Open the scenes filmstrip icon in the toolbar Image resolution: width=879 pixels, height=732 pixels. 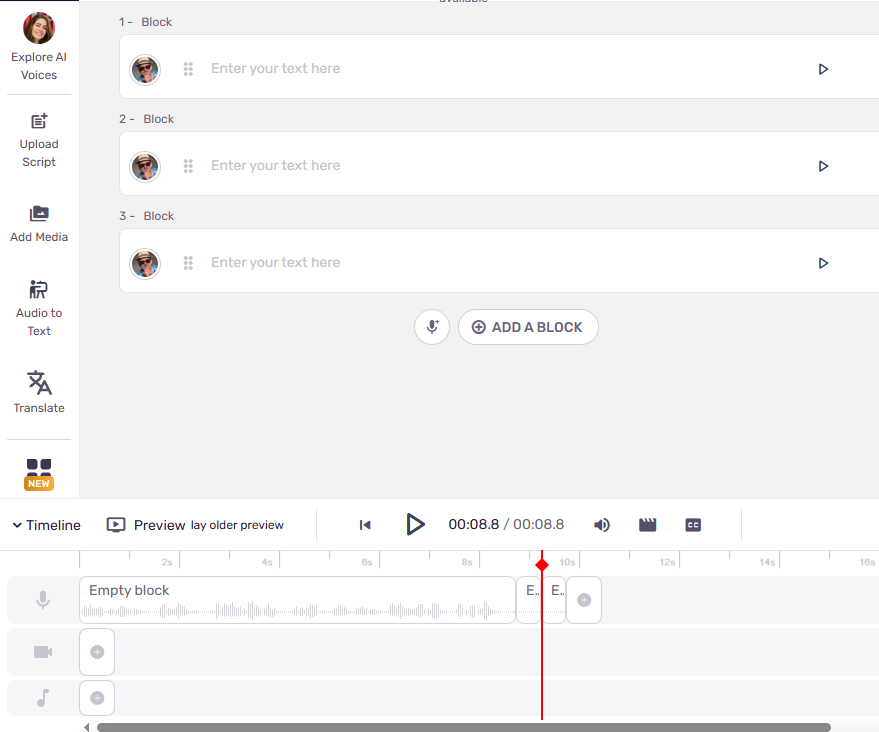point(647,524)
